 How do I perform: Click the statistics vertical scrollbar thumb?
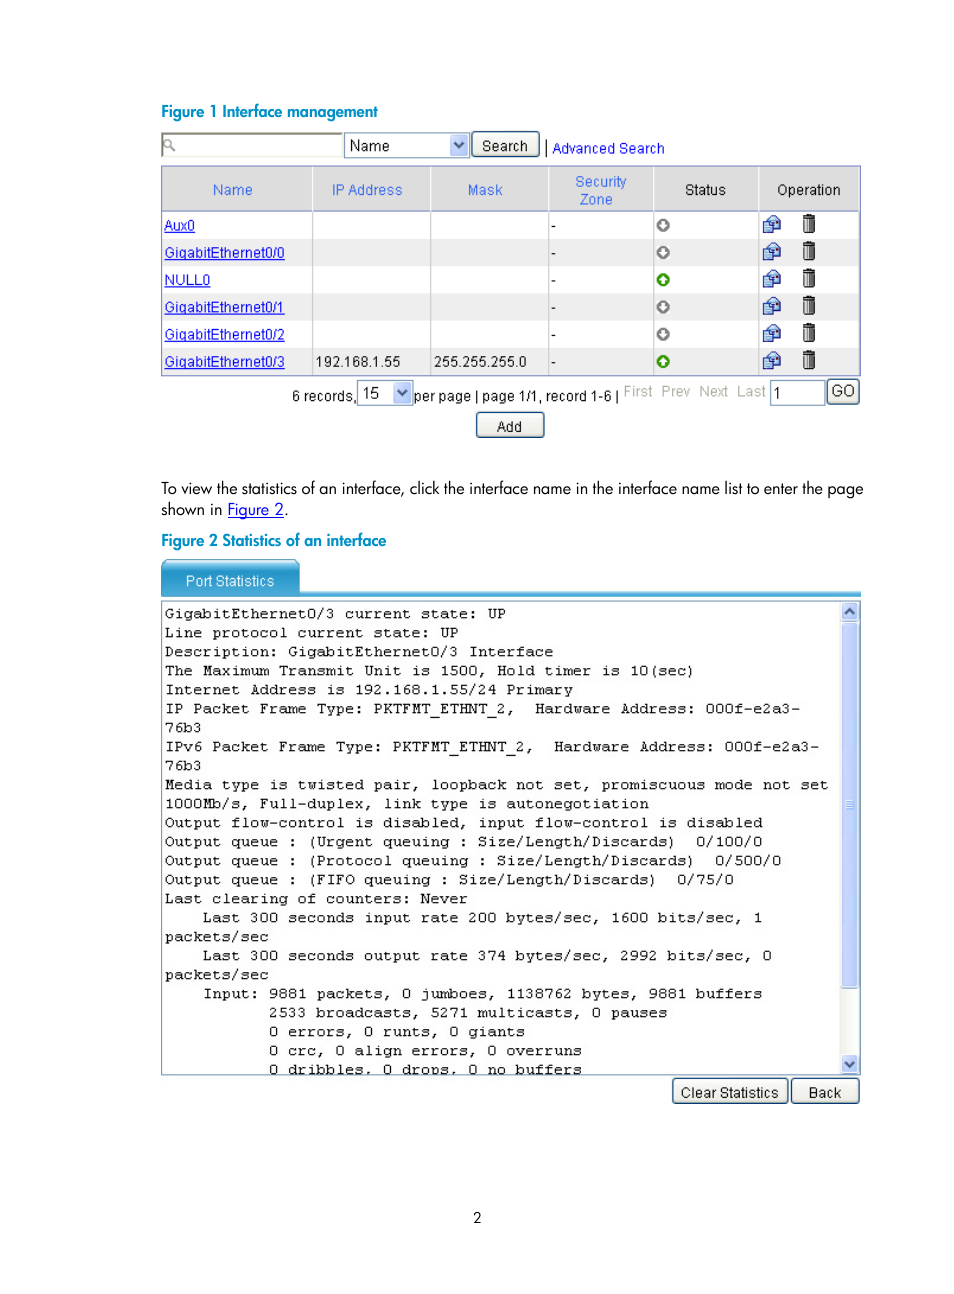click(850, 805)
